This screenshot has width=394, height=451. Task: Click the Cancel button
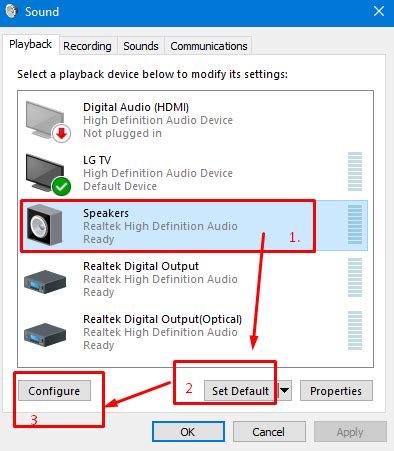click(269, 432)
